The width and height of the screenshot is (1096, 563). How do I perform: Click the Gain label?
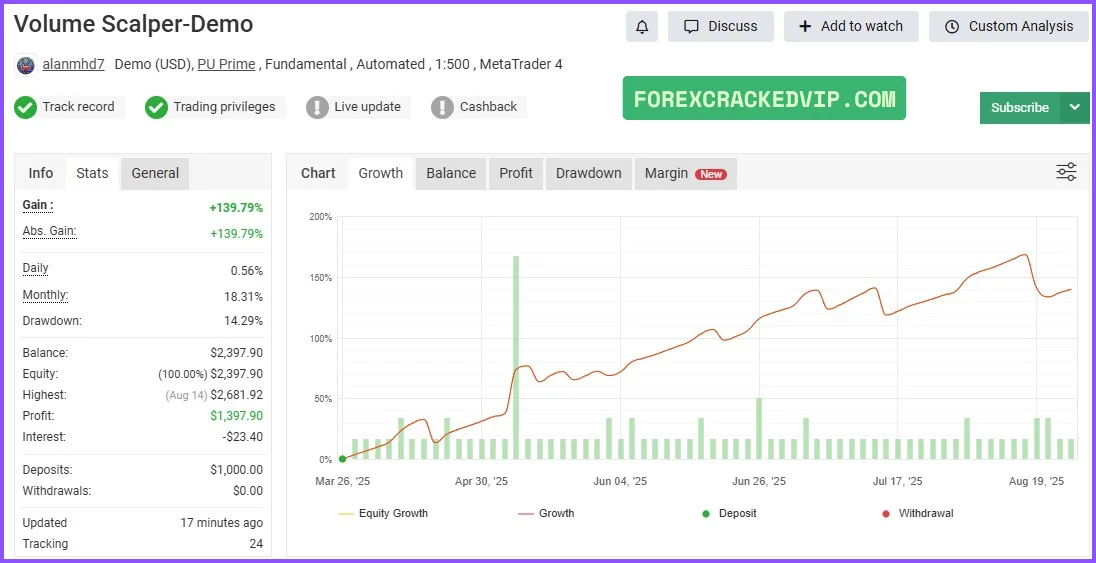coord(38,205)
